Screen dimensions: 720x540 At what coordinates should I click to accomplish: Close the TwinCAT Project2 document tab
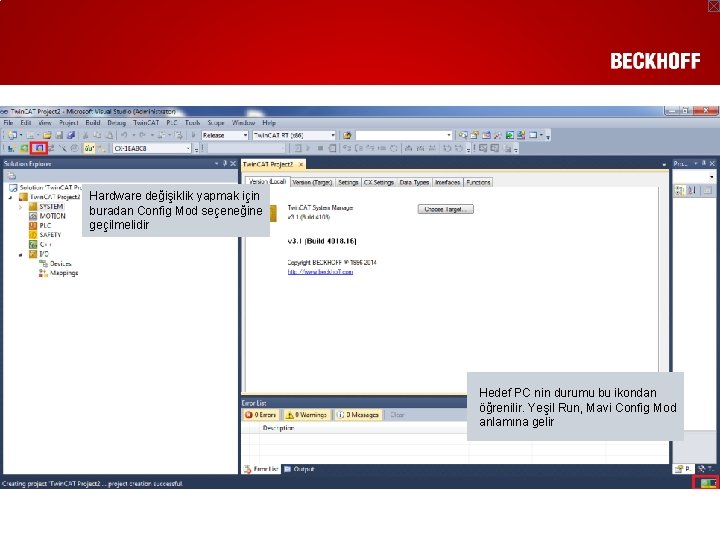(301, 164)
